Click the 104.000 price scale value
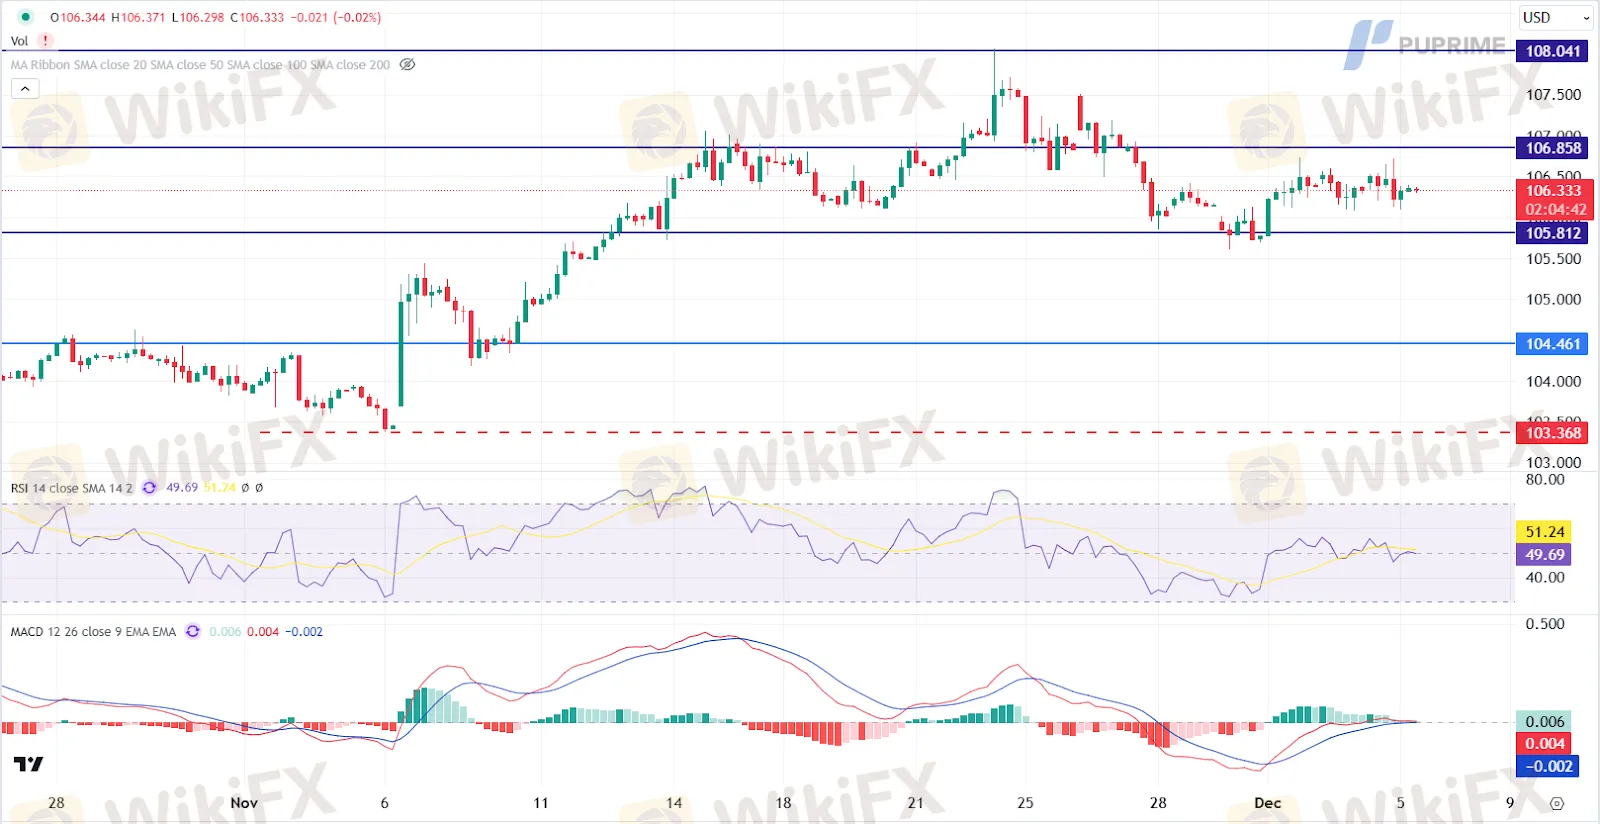 tap(1553, 382)
